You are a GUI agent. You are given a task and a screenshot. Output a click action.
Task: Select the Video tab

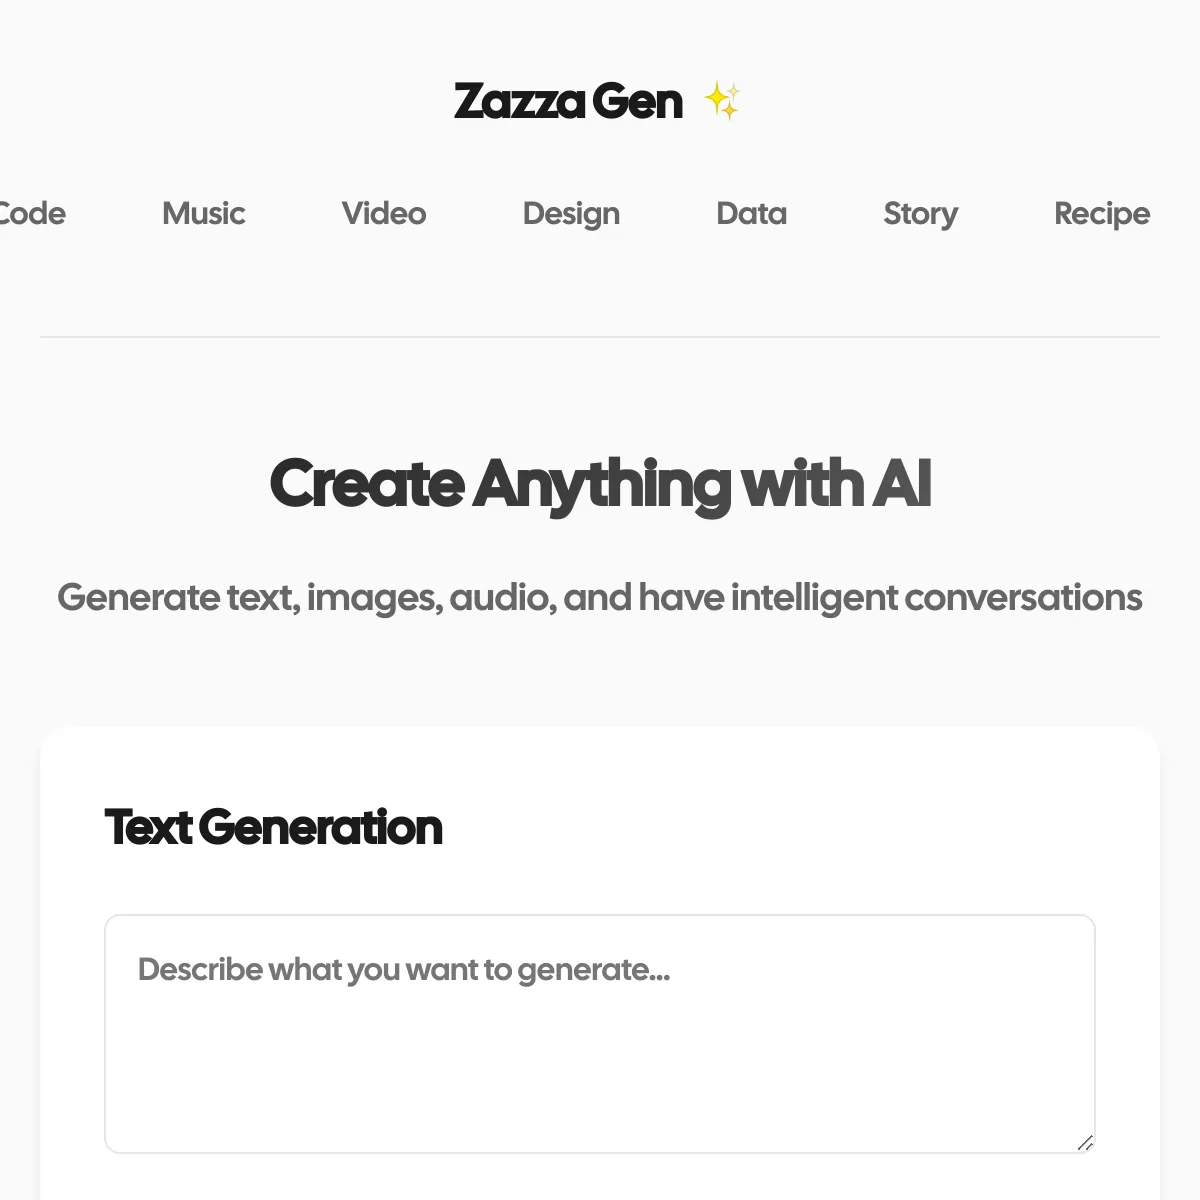[384, 213]
